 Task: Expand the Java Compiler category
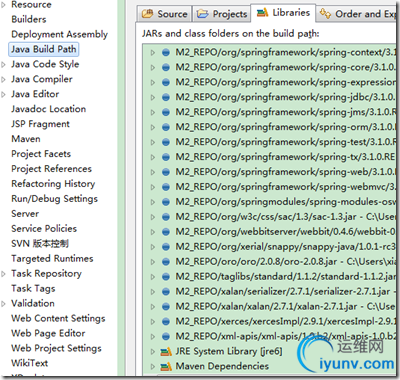(4, 80)
